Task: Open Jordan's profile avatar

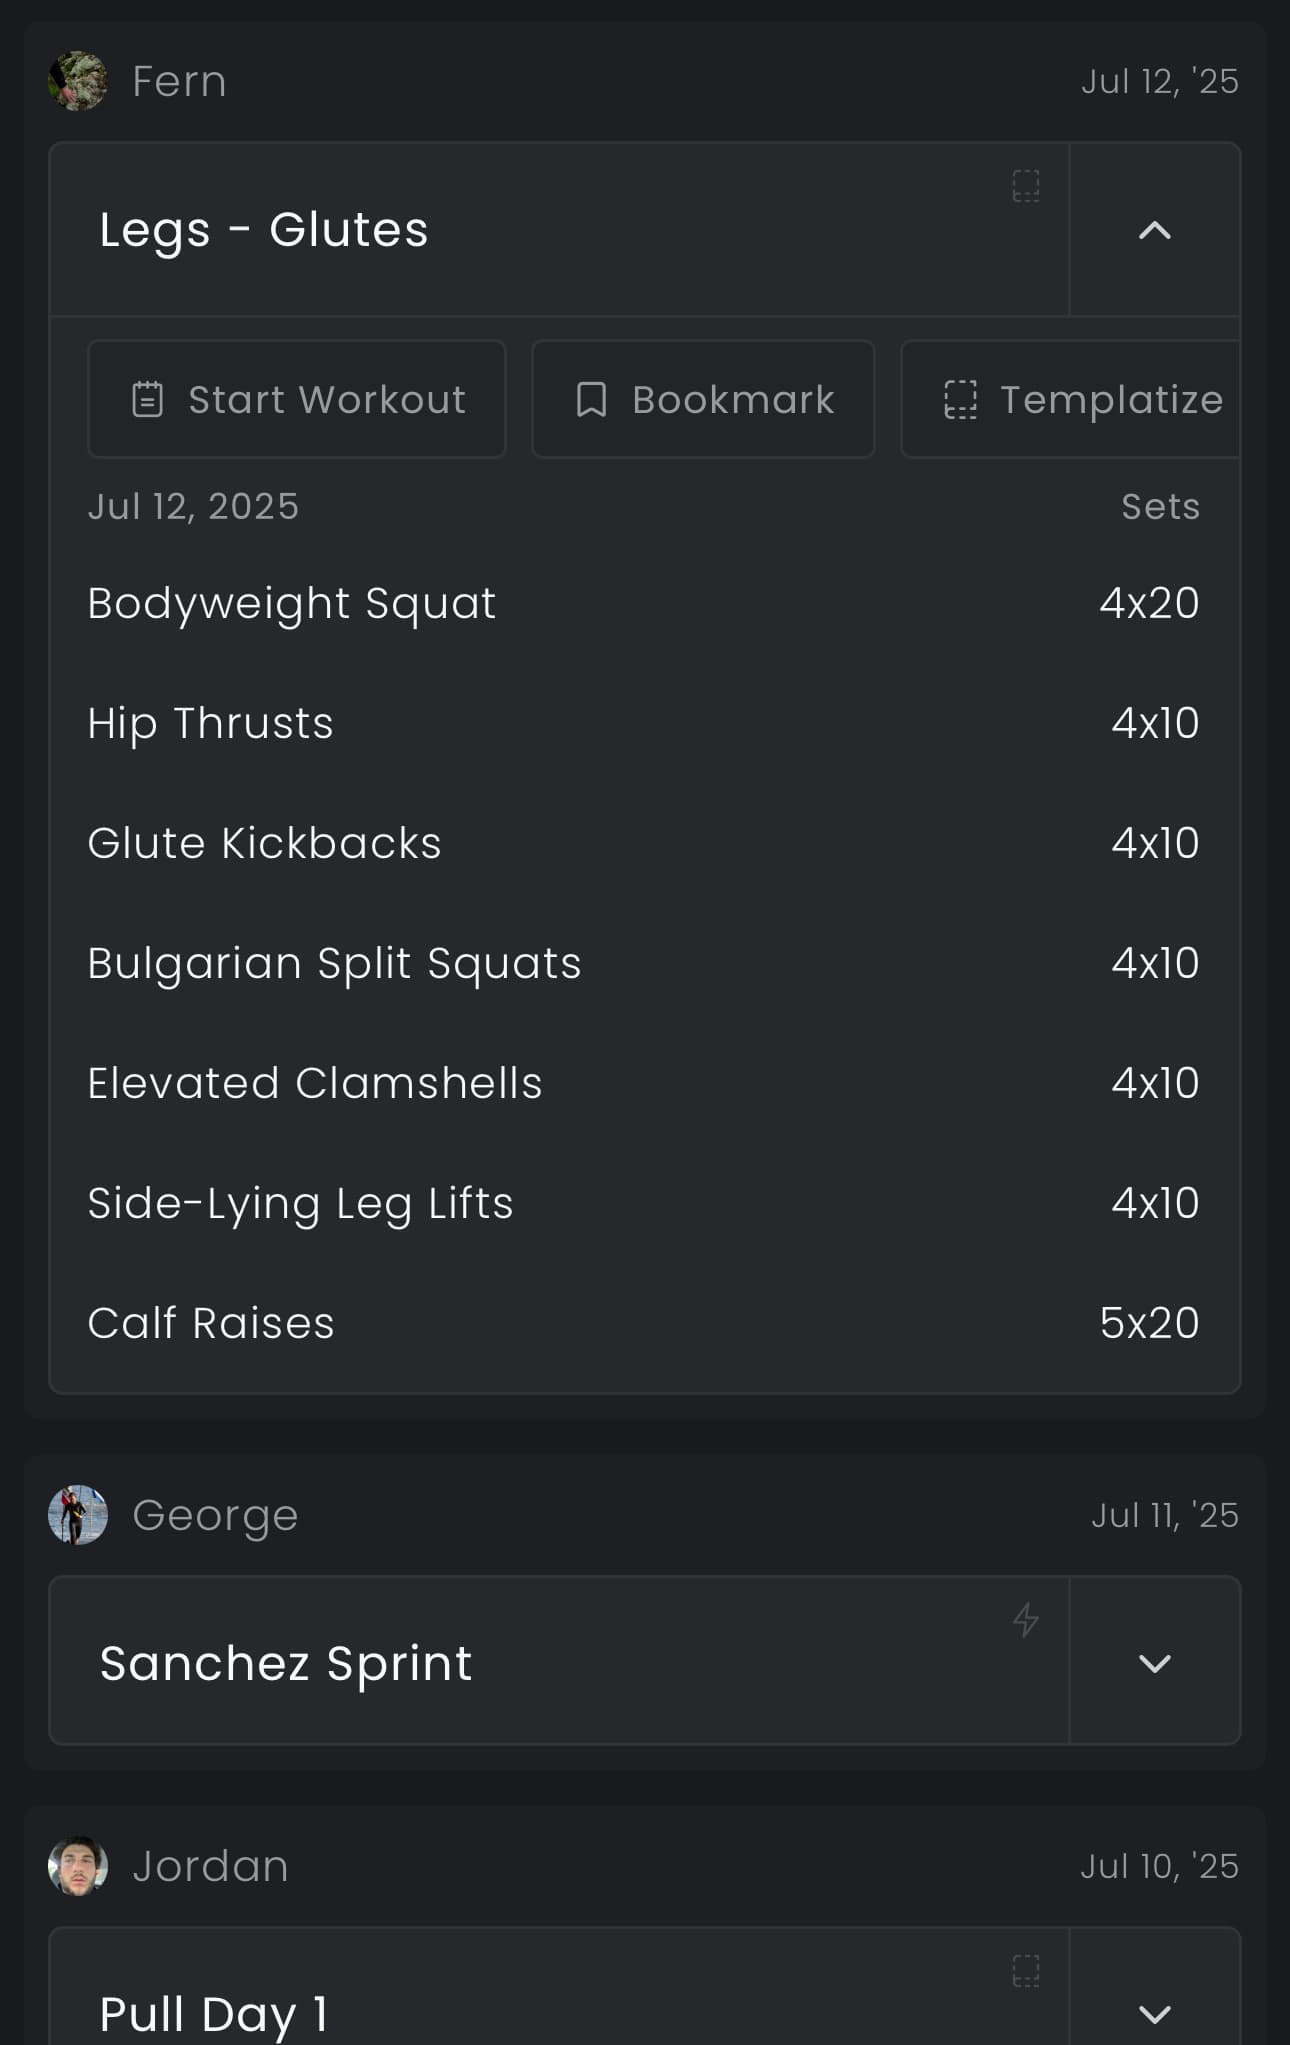Action: [x=79, y=1865]
